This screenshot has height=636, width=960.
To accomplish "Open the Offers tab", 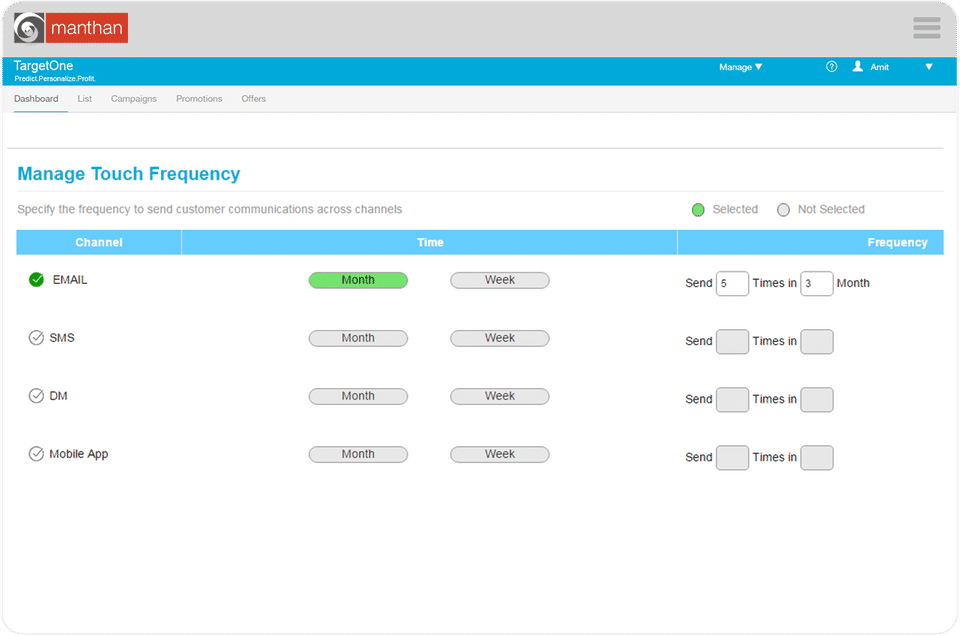I will click(253, 99).
